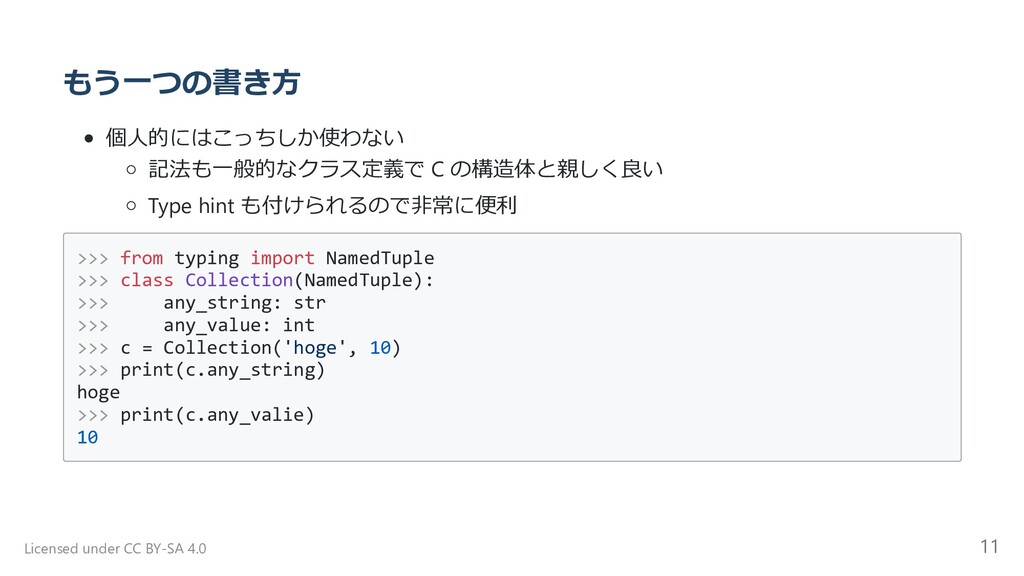Click the red 'from' keyword in code
The height and width of the screenshot is (576, 1024).
pos(141,258)
